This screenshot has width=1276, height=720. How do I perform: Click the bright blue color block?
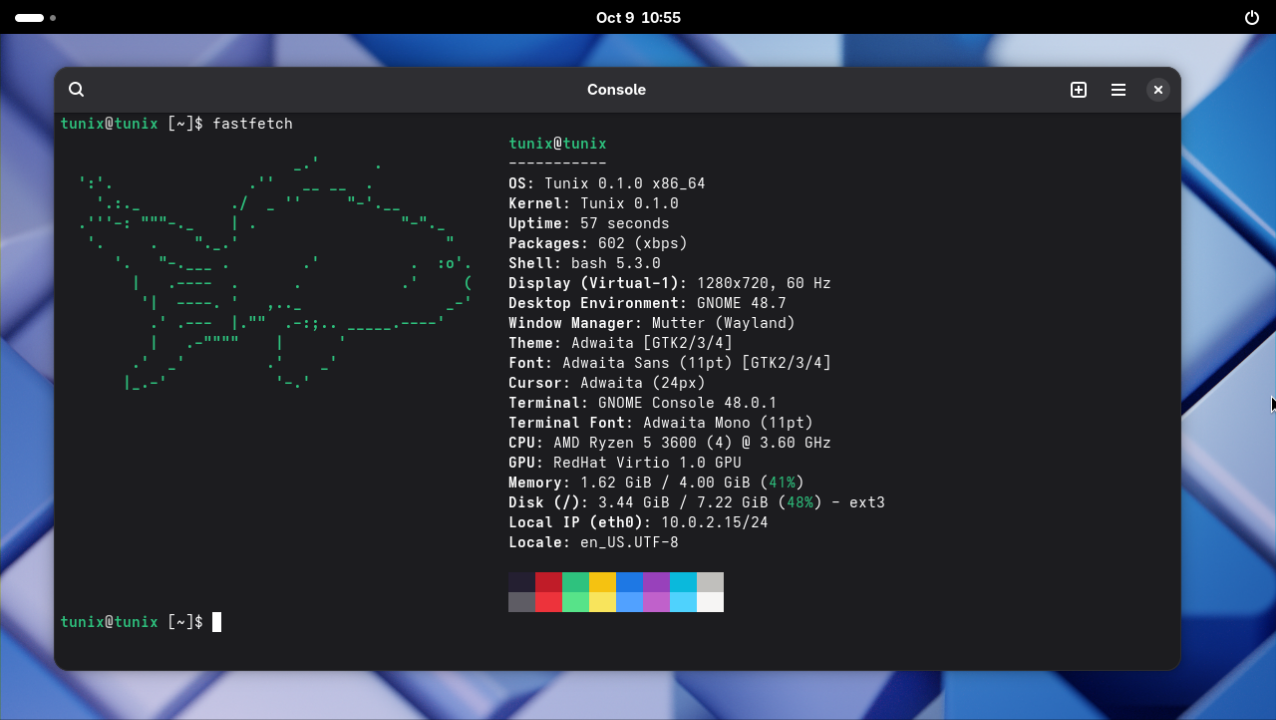click(630, 602)
